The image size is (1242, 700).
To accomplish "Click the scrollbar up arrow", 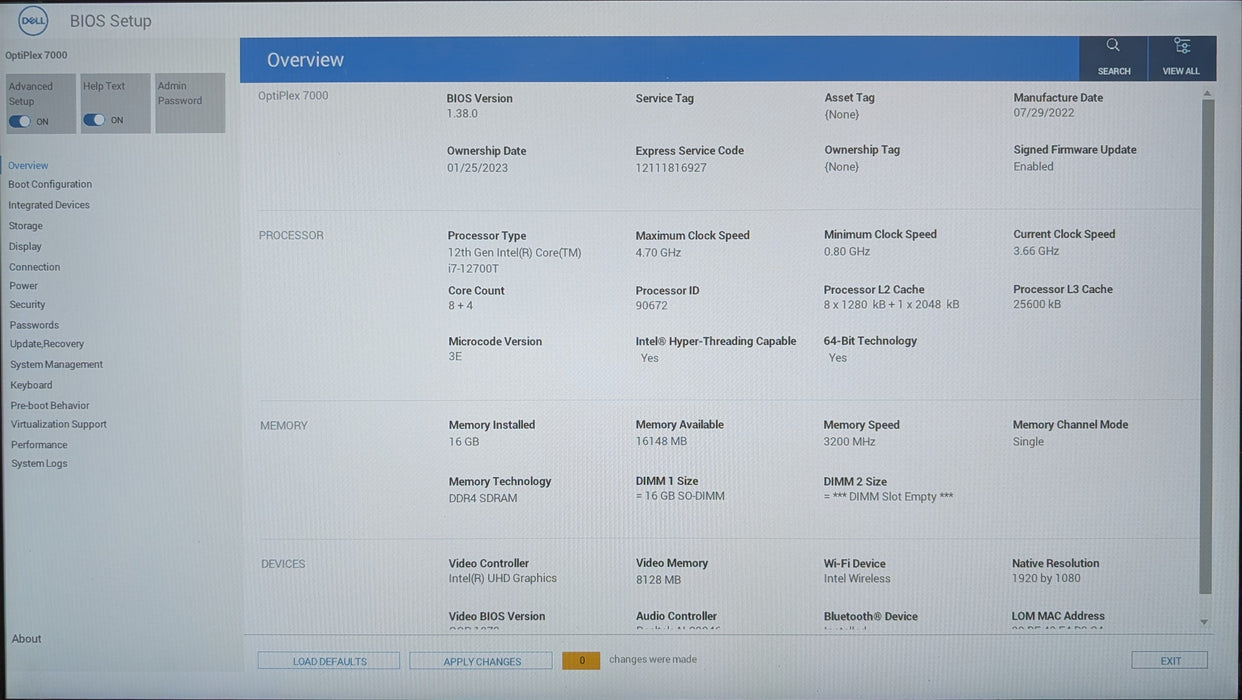I will [x=1207, y=93].
